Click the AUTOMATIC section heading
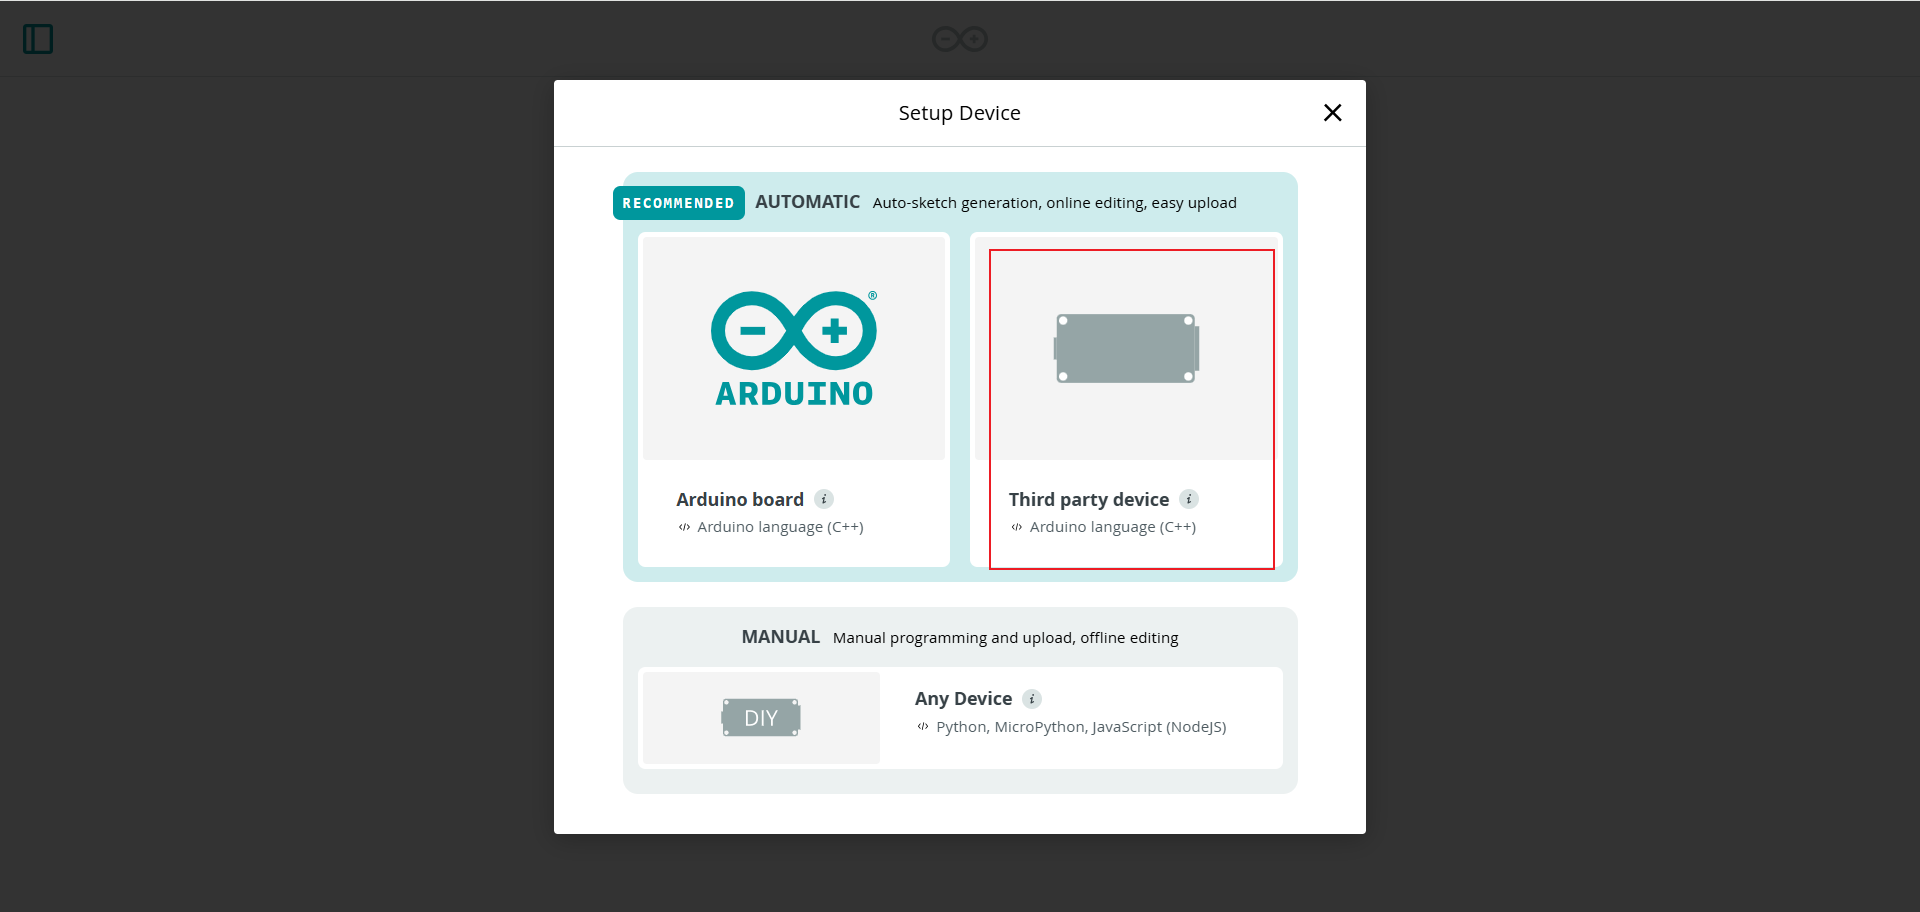Image resolution: width=1920 pixels, height=912 pixels. [807, 202]
